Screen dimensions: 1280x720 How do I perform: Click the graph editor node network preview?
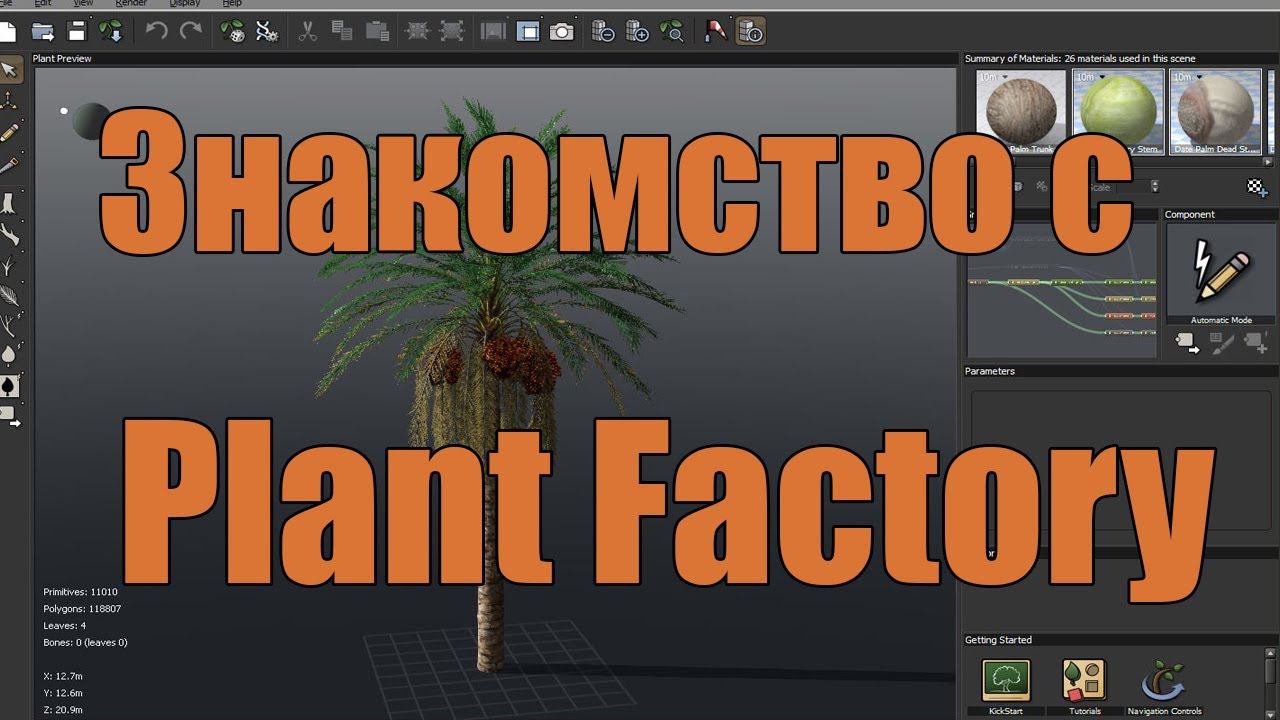point(1062,291)
